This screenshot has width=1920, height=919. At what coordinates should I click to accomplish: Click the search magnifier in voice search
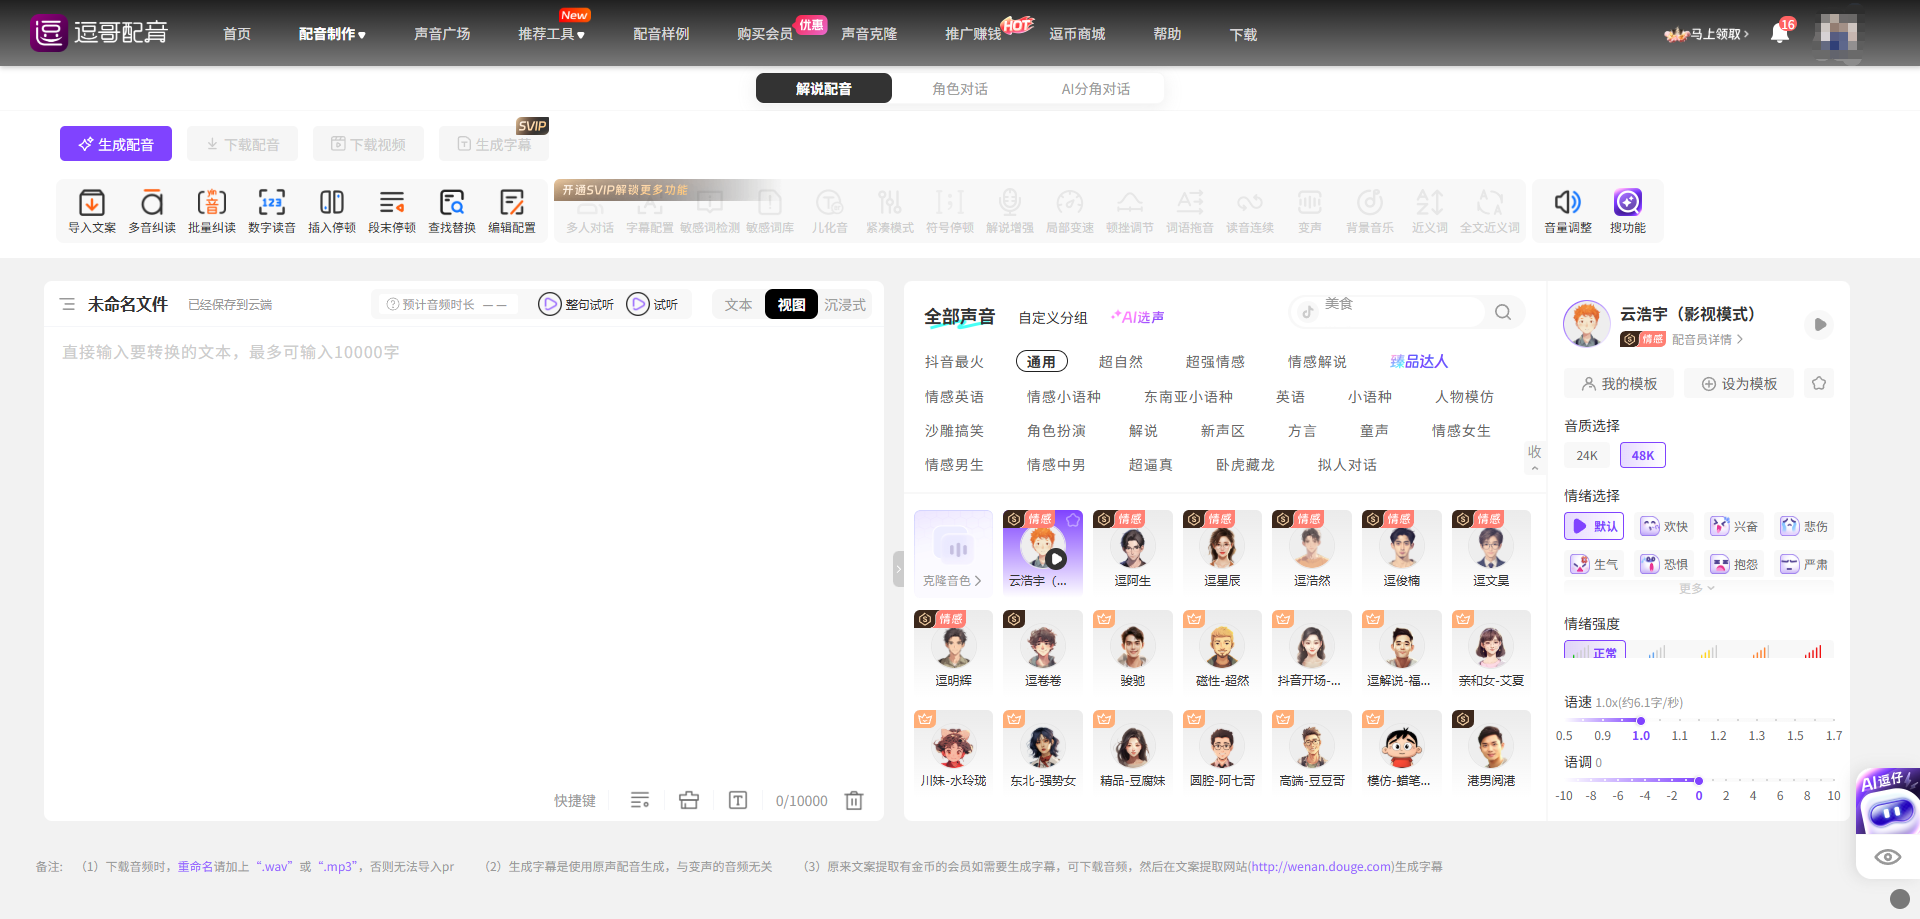pyautogui.click(x=1503, y=312)
